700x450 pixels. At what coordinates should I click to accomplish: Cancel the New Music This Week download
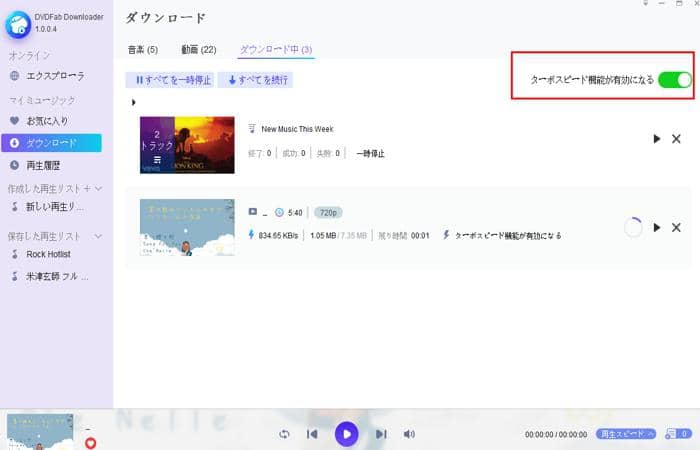tap(676, 139)
